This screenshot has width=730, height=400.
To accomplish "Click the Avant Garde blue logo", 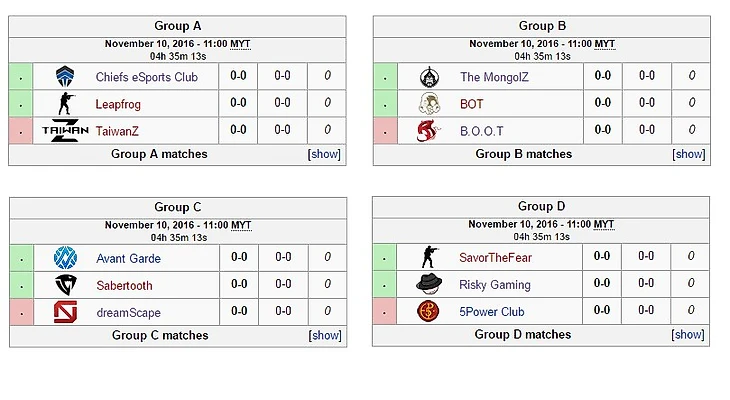I will point(65,258).
